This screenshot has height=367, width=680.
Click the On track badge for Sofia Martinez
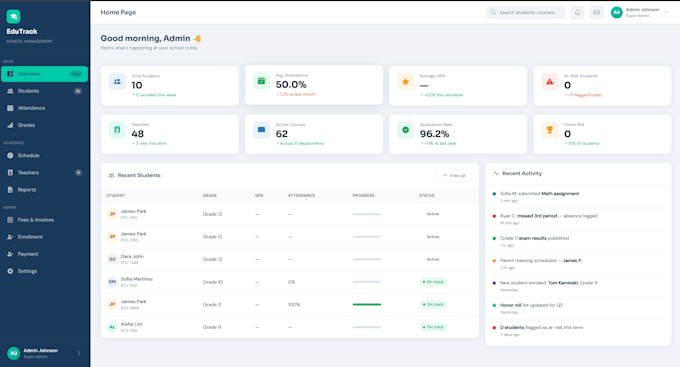433,282
